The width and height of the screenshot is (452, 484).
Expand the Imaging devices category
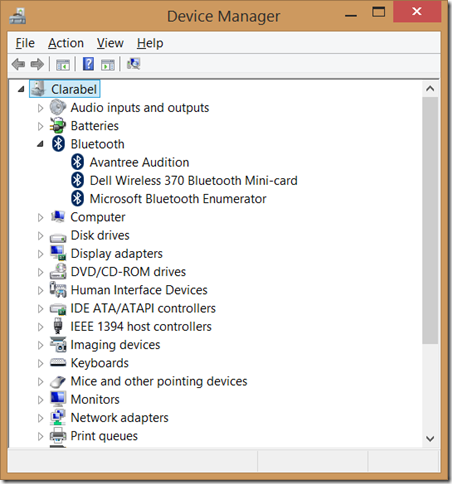tap(40, 345)
